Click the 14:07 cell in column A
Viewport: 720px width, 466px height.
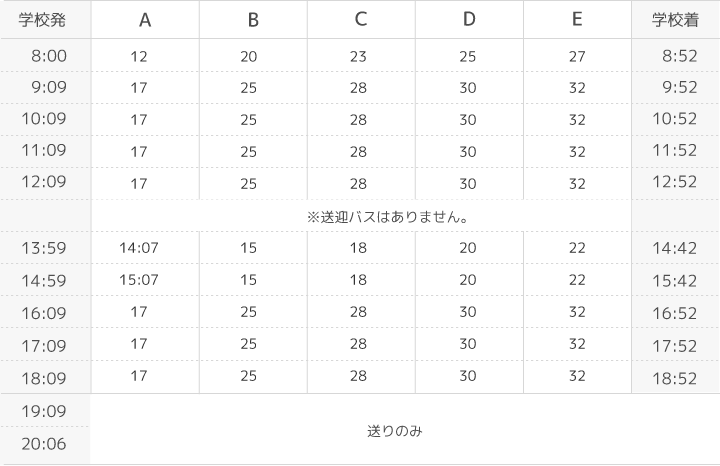tap(139, 248)
